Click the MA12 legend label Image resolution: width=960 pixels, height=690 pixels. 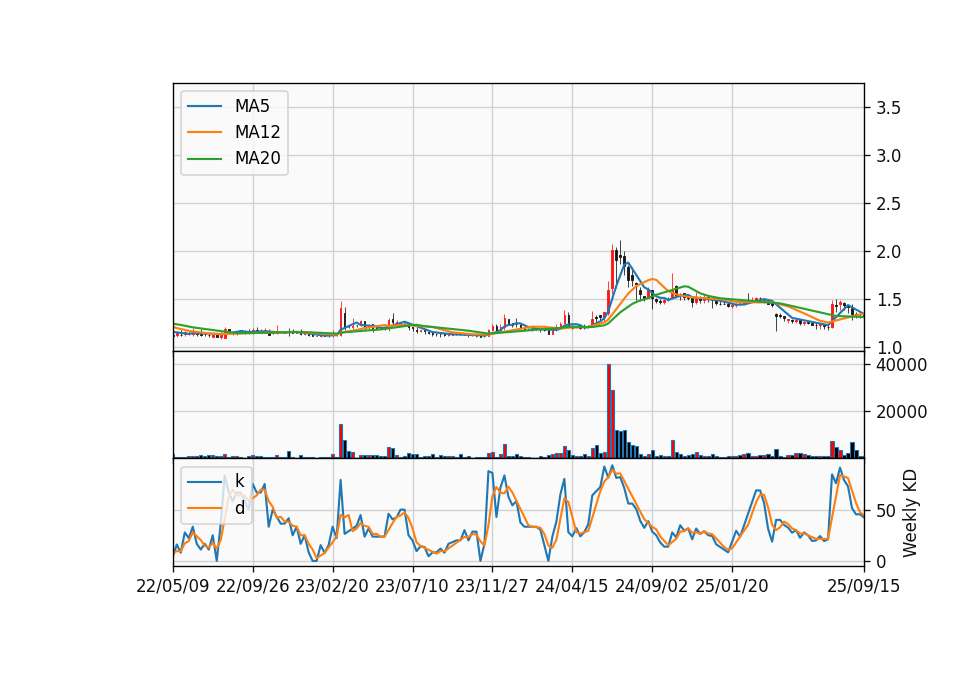click(257, 132)
